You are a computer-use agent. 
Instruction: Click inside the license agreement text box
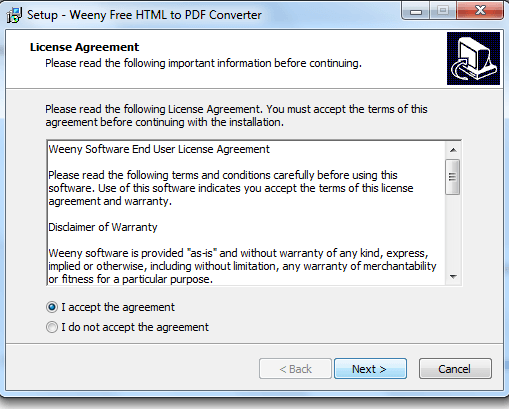pos(247,213)
